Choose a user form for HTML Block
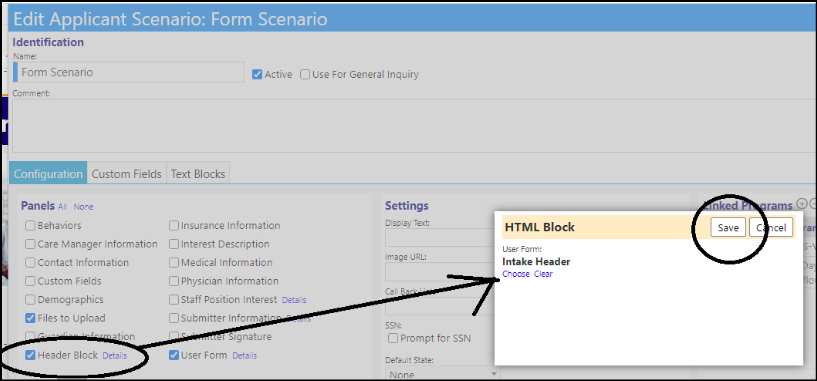 (516, 274)
